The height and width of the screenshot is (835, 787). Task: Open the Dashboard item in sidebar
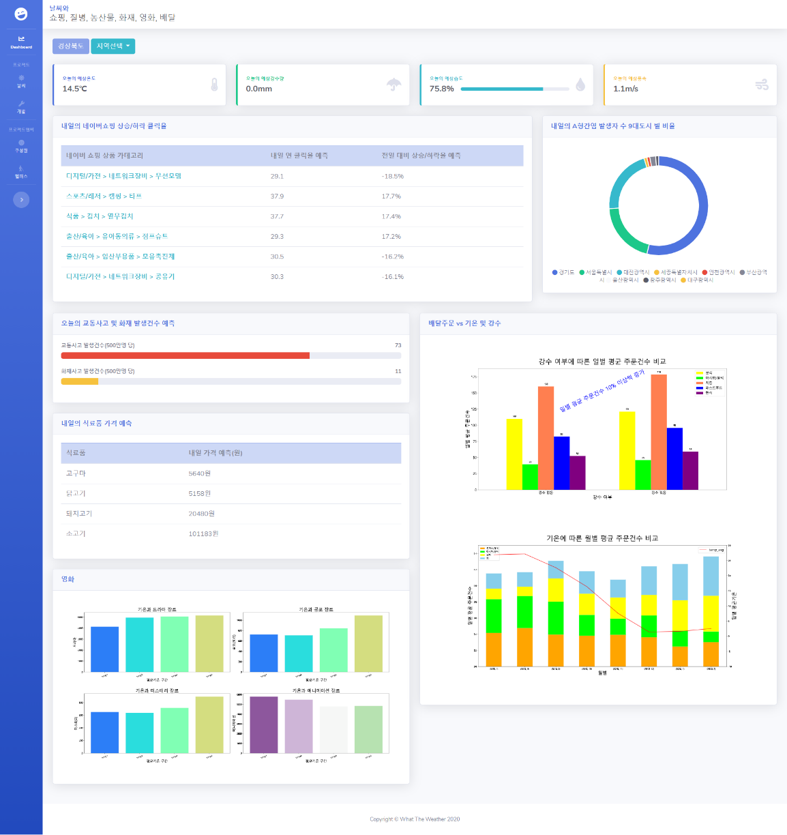click(x=21, y=42)
